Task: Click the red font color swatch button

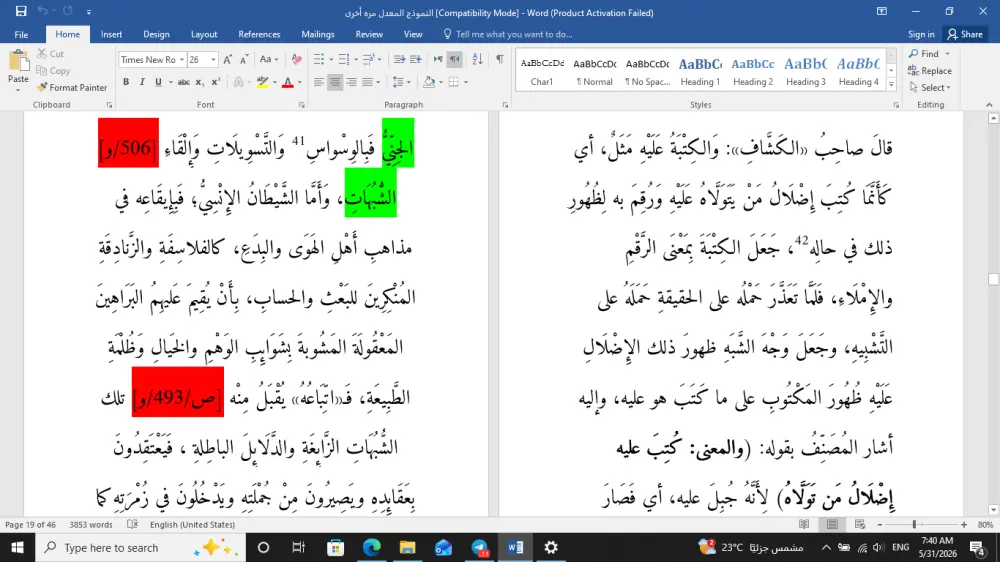Action: point(288,82)
